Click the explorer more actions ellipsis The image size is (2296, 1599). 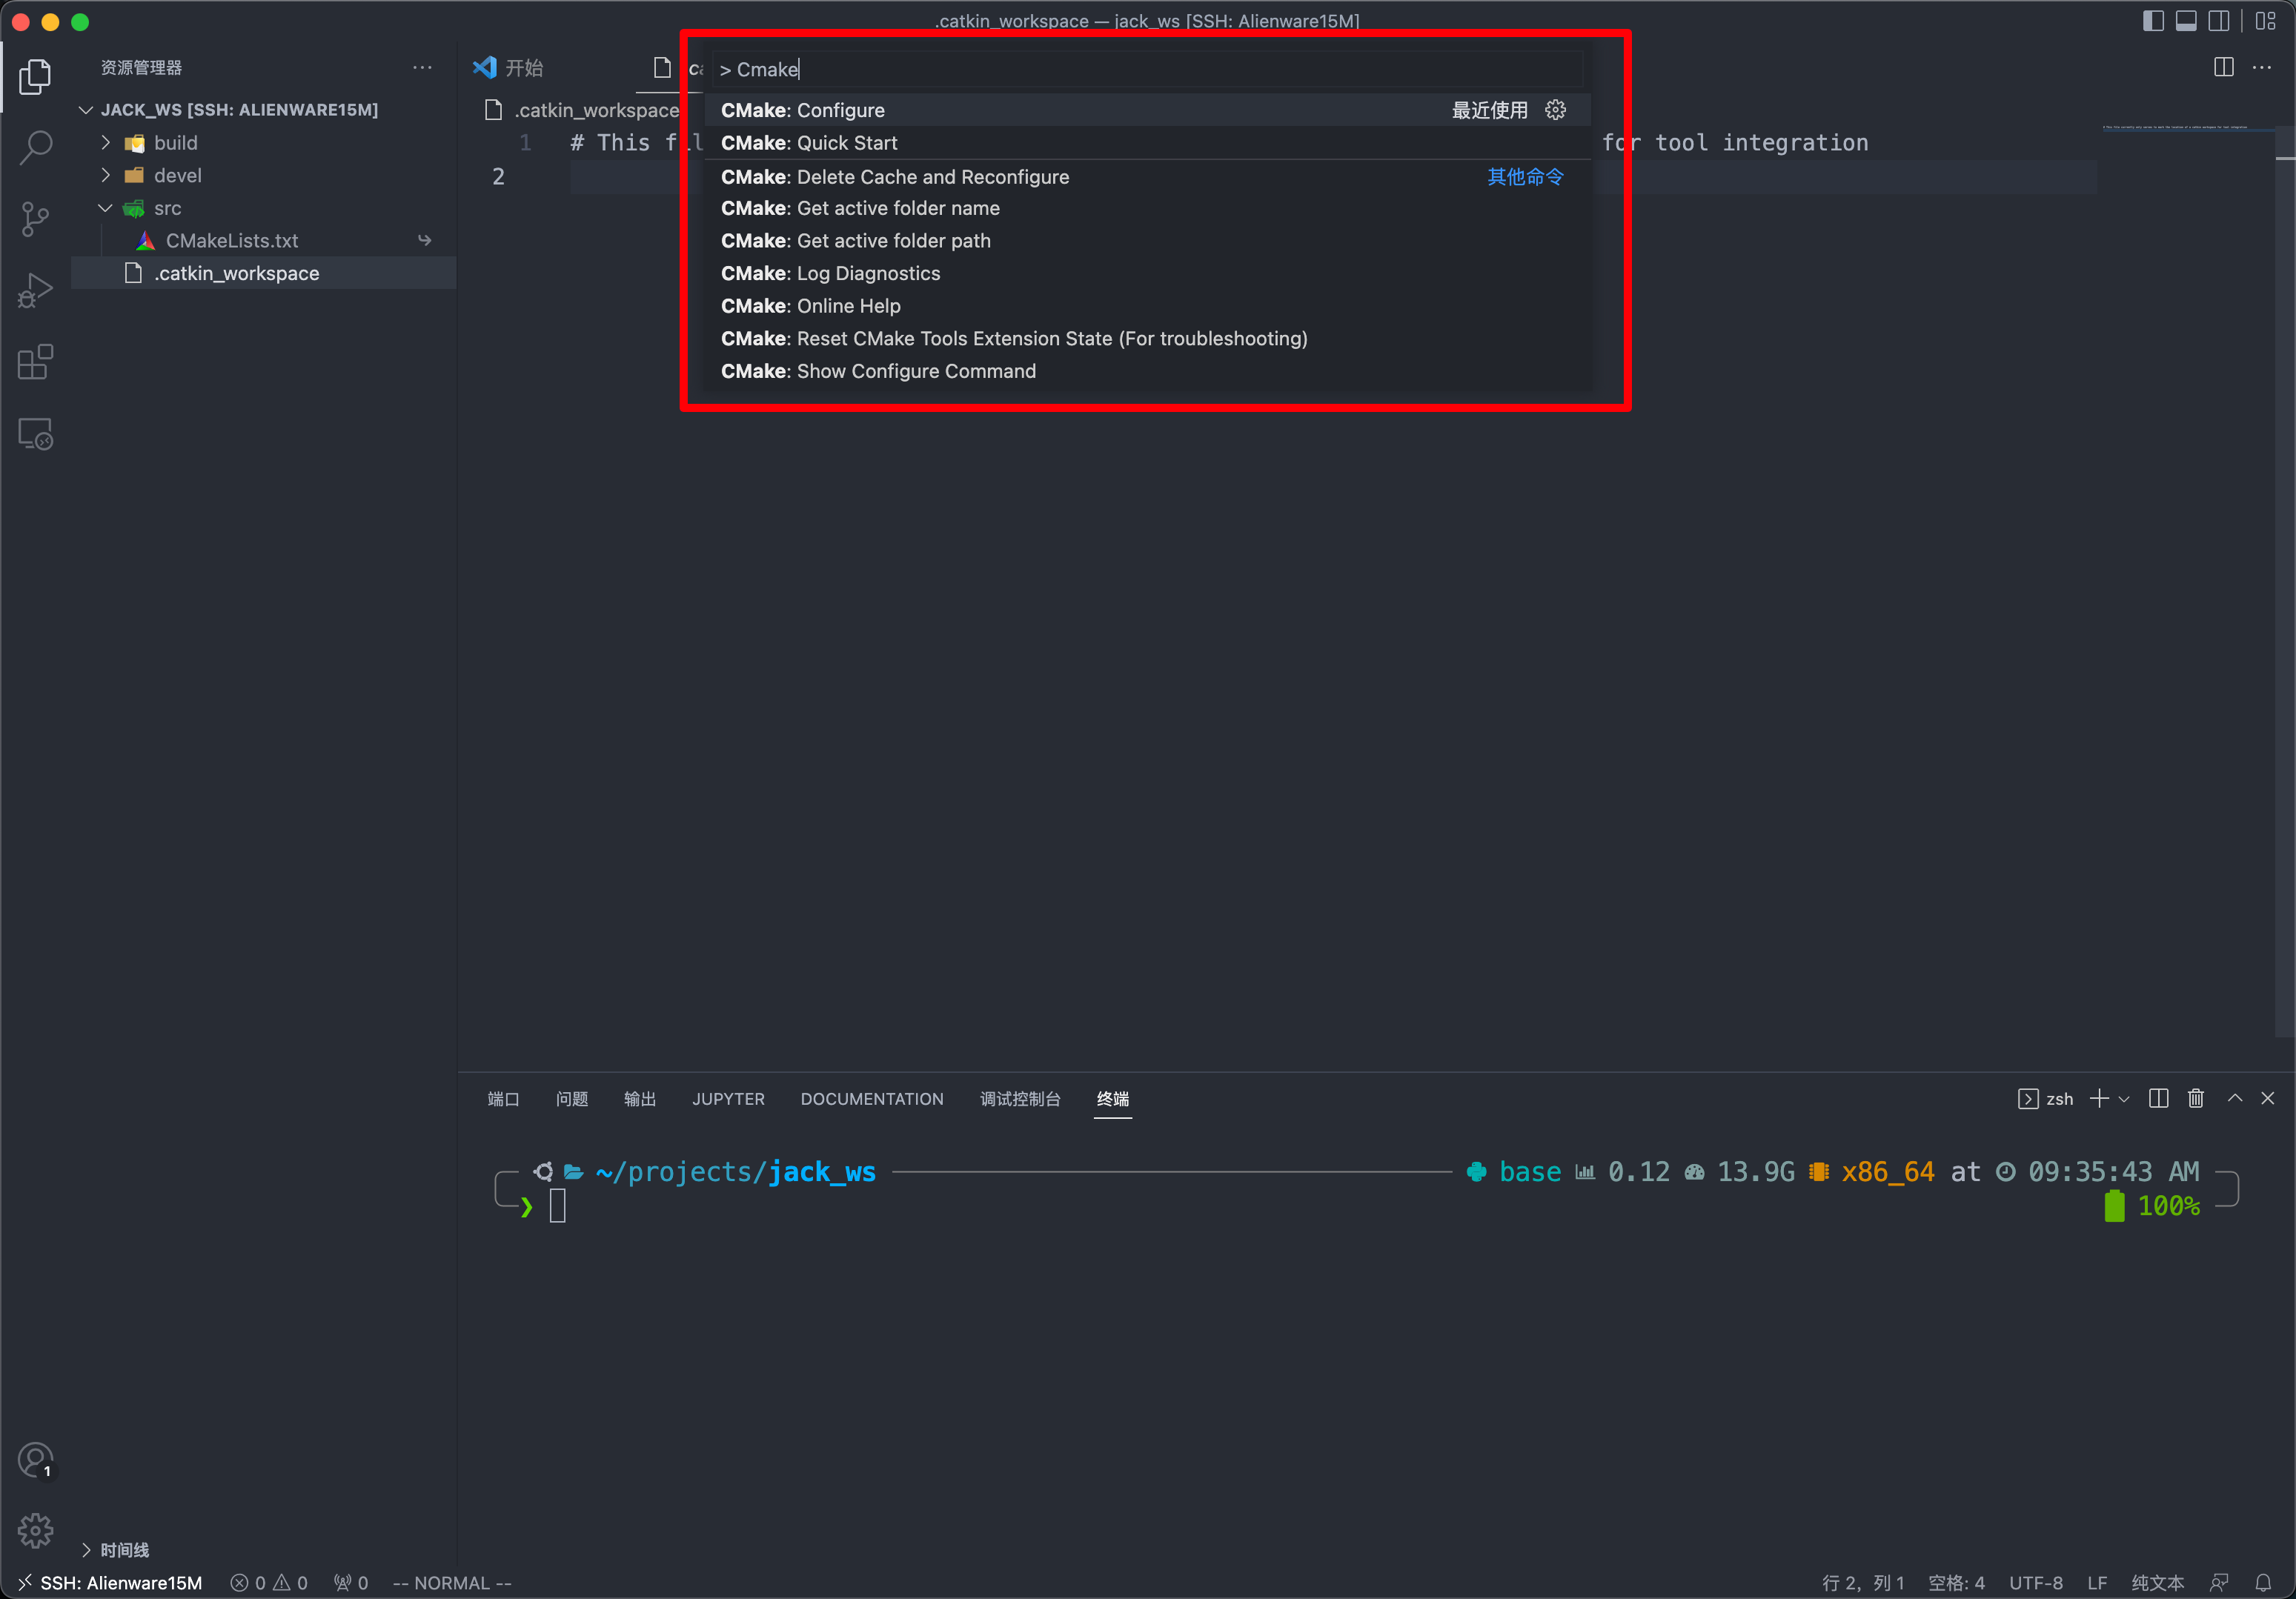pyautogui.click(x=422, y=68)
